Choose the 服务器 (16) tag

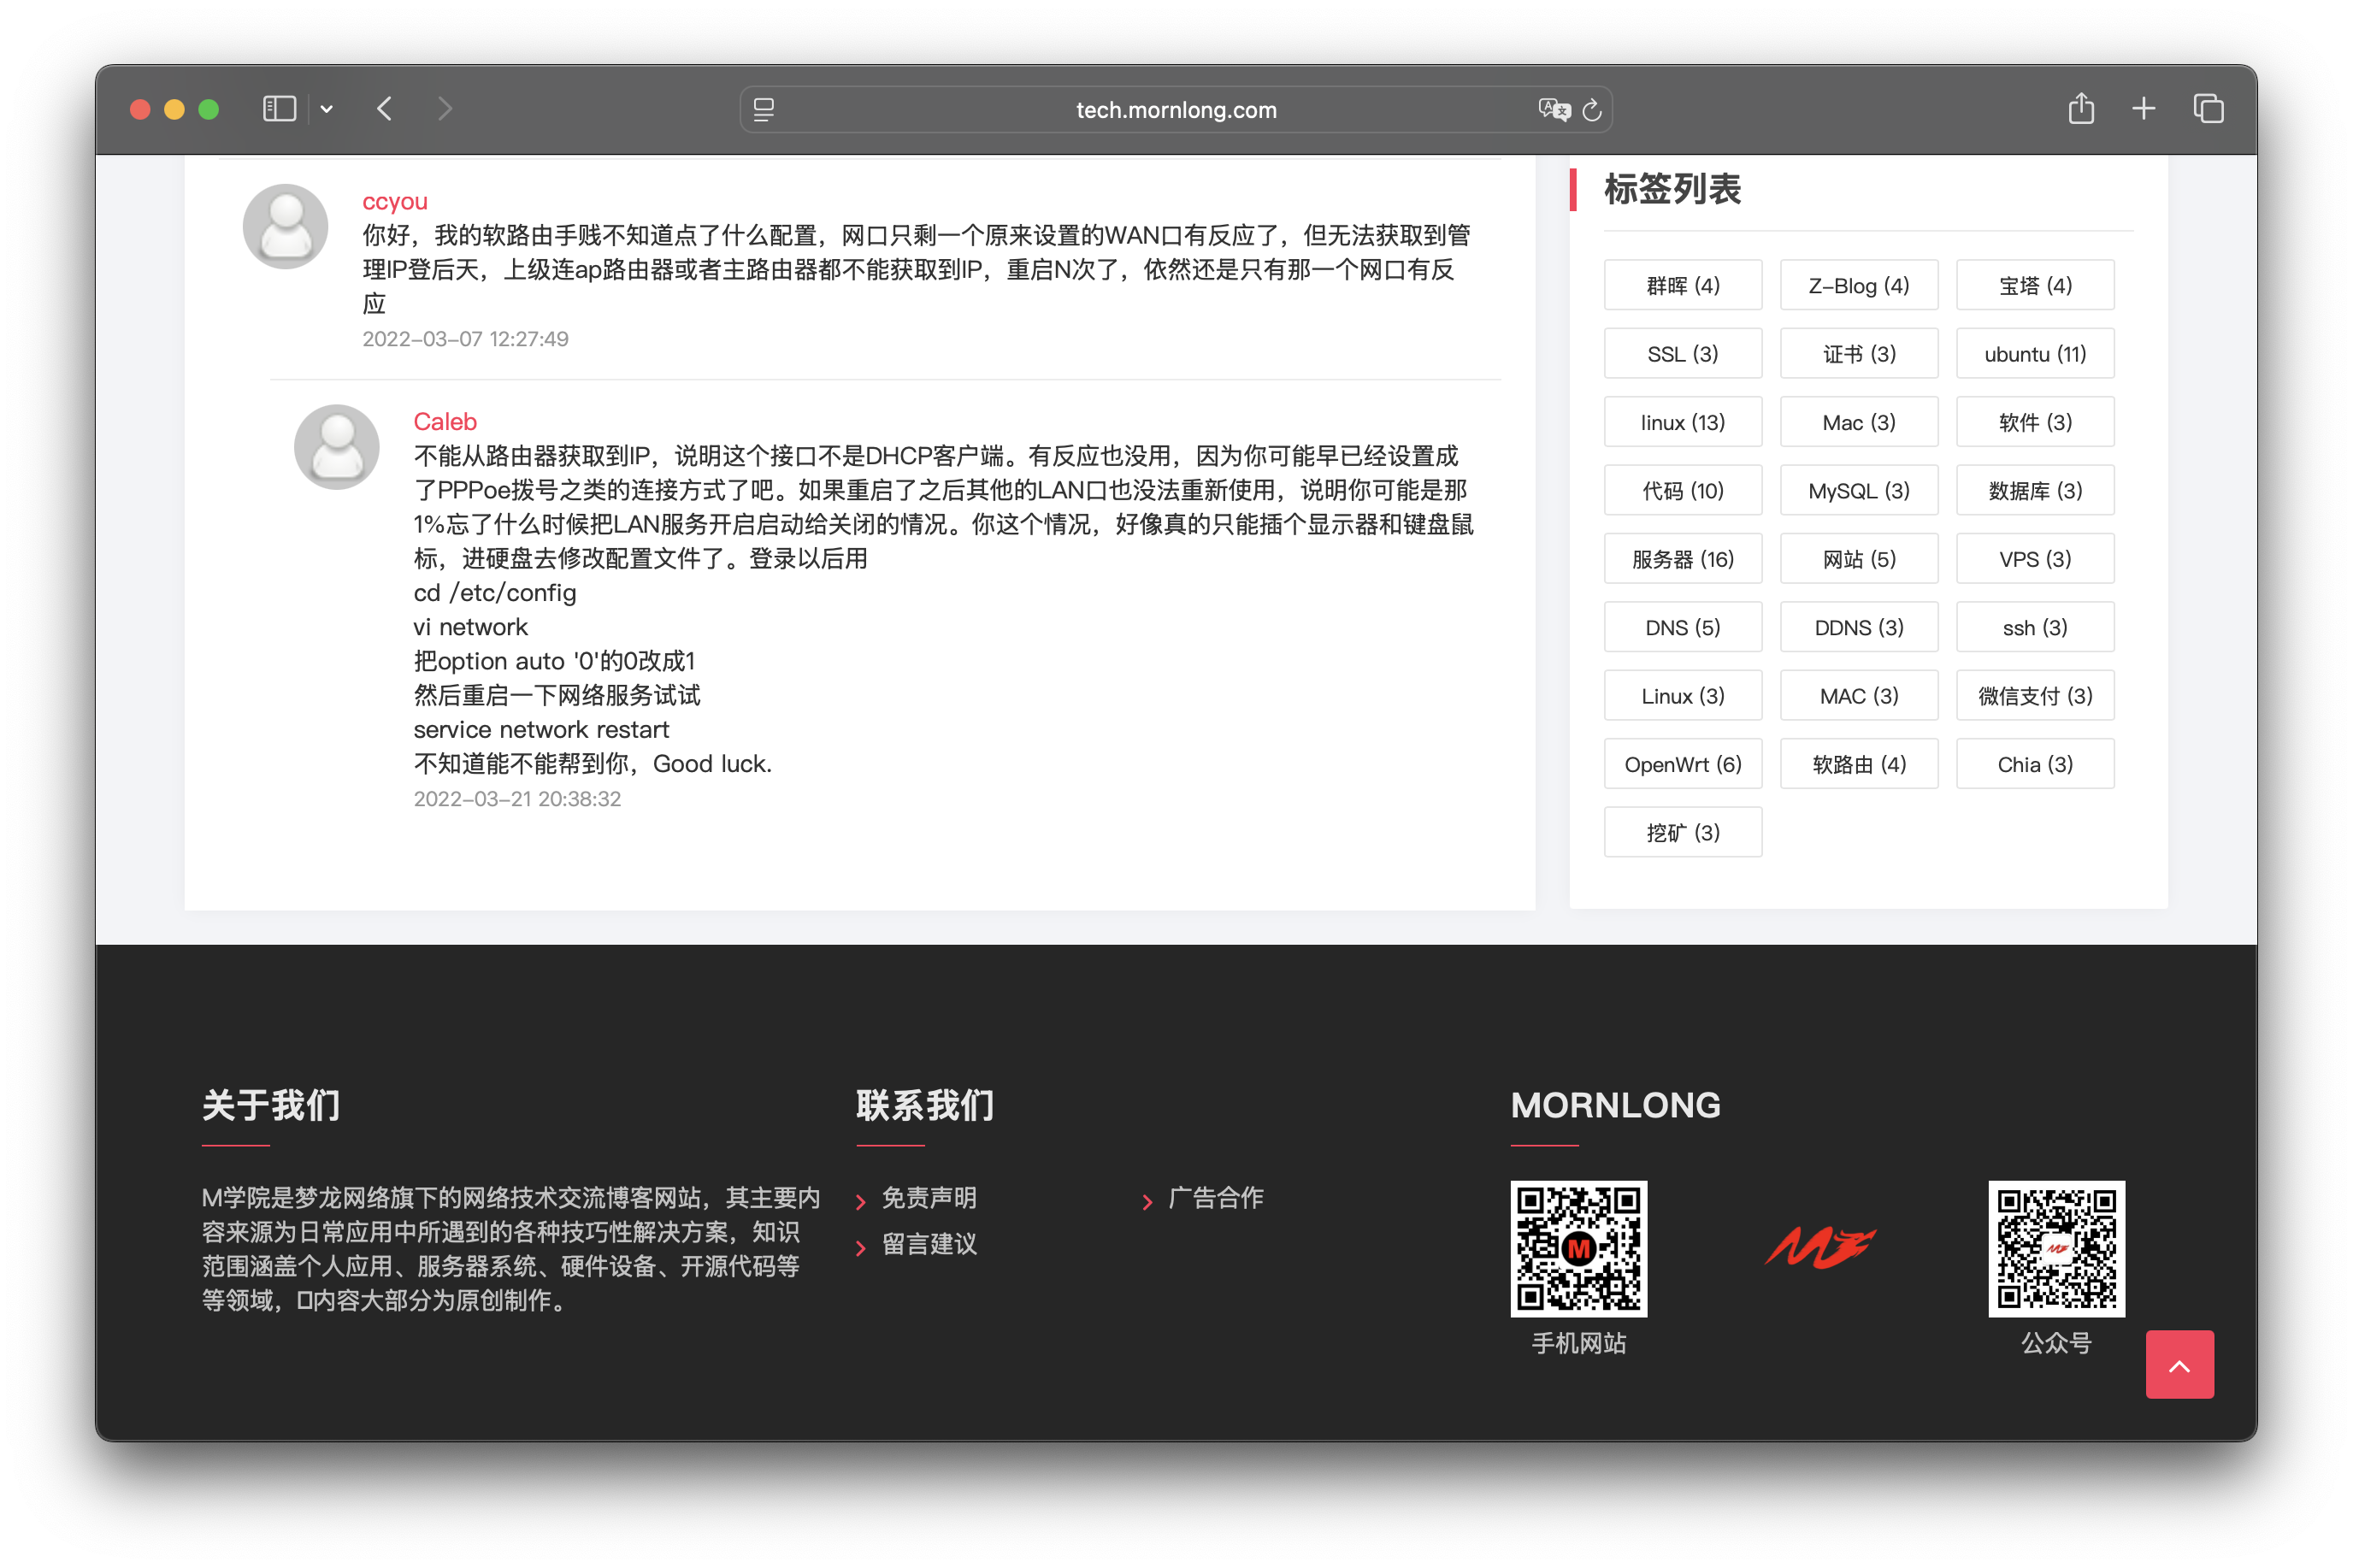1682,559
